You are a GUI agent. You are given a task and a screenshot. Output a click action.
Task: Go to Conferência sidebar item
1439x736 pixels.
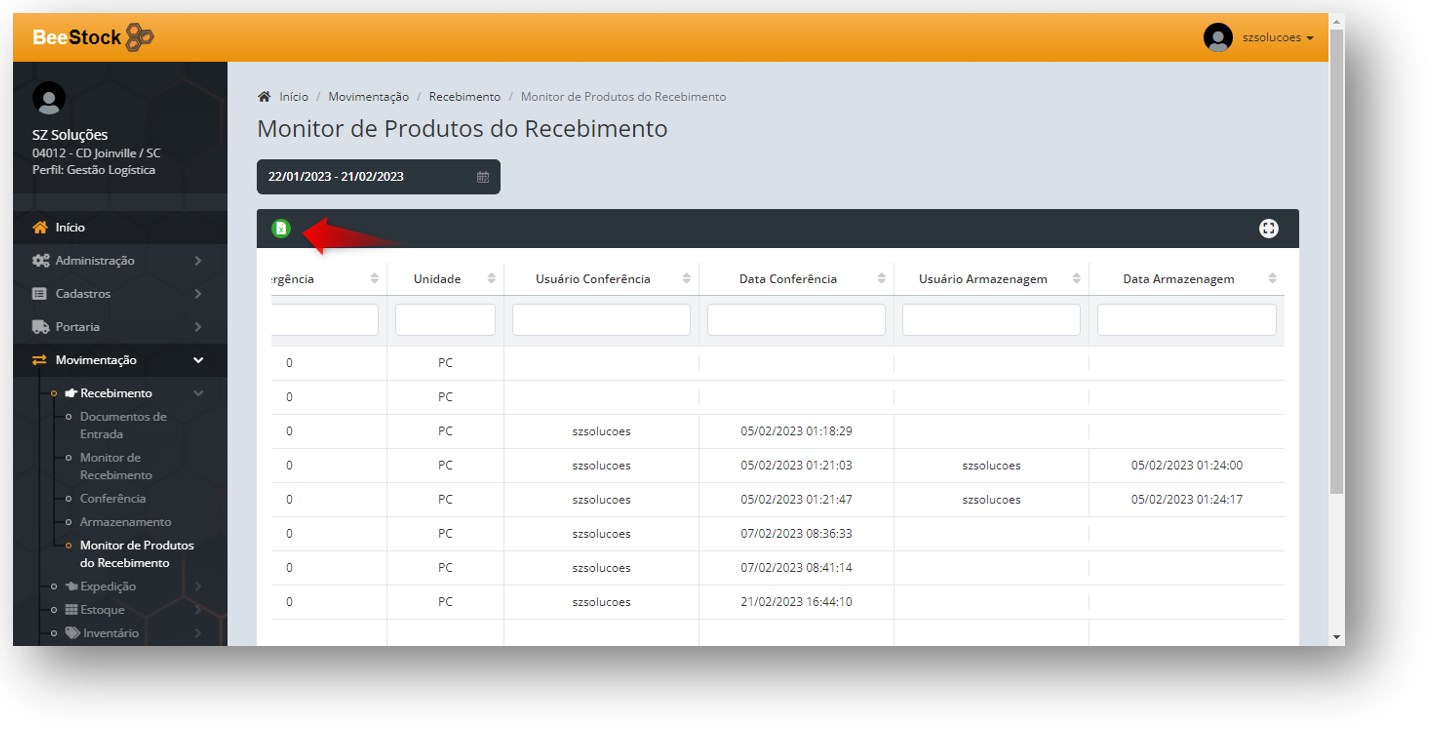tap(113, 499)
